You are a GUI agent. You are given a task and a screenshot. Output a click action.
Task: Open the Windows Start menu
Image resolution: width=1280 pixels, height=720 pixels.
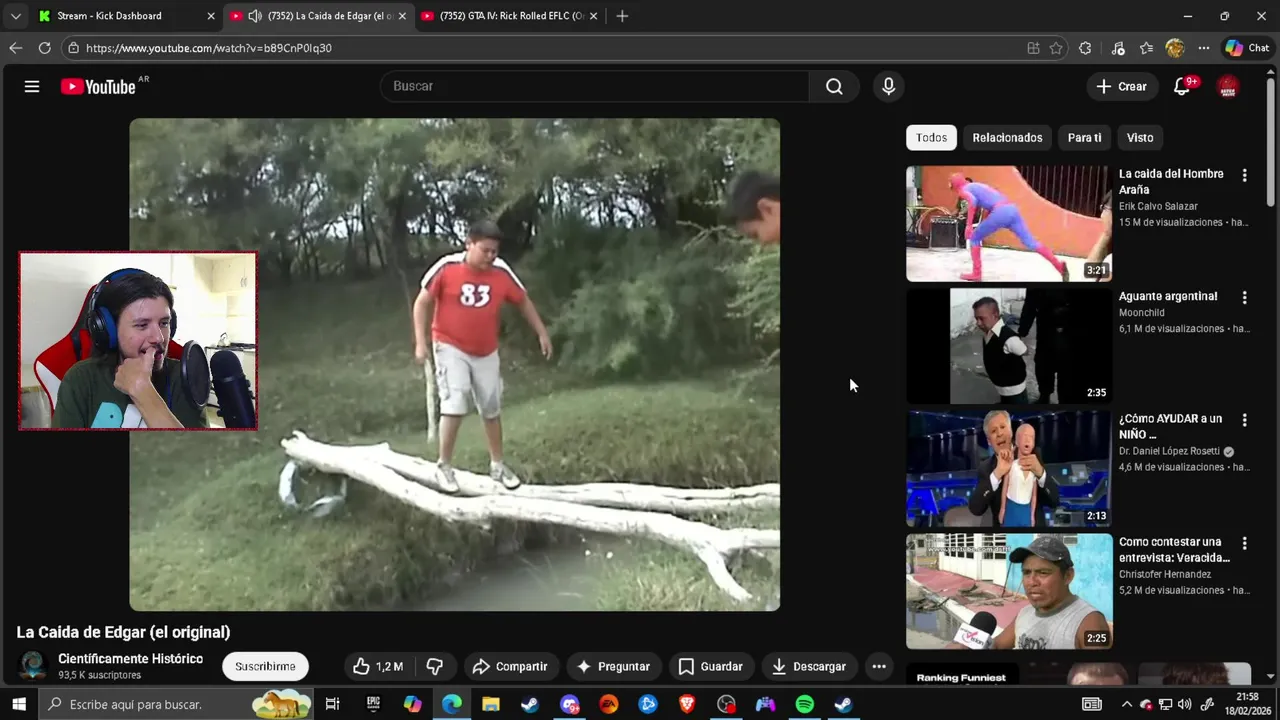(18, 704)
